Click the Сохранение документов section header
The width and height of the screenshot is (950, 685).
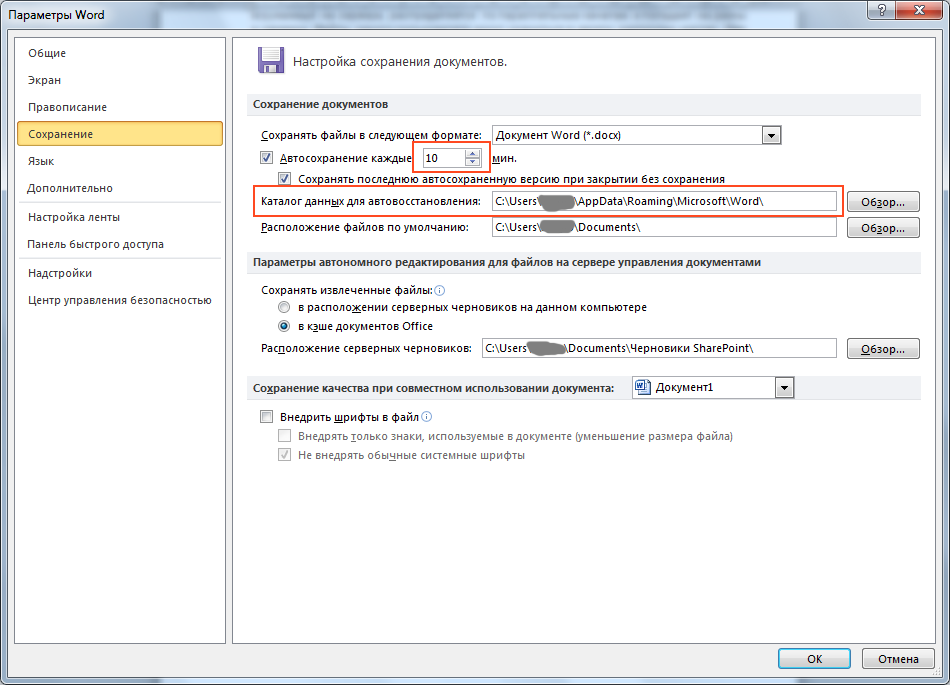[321, 104]
